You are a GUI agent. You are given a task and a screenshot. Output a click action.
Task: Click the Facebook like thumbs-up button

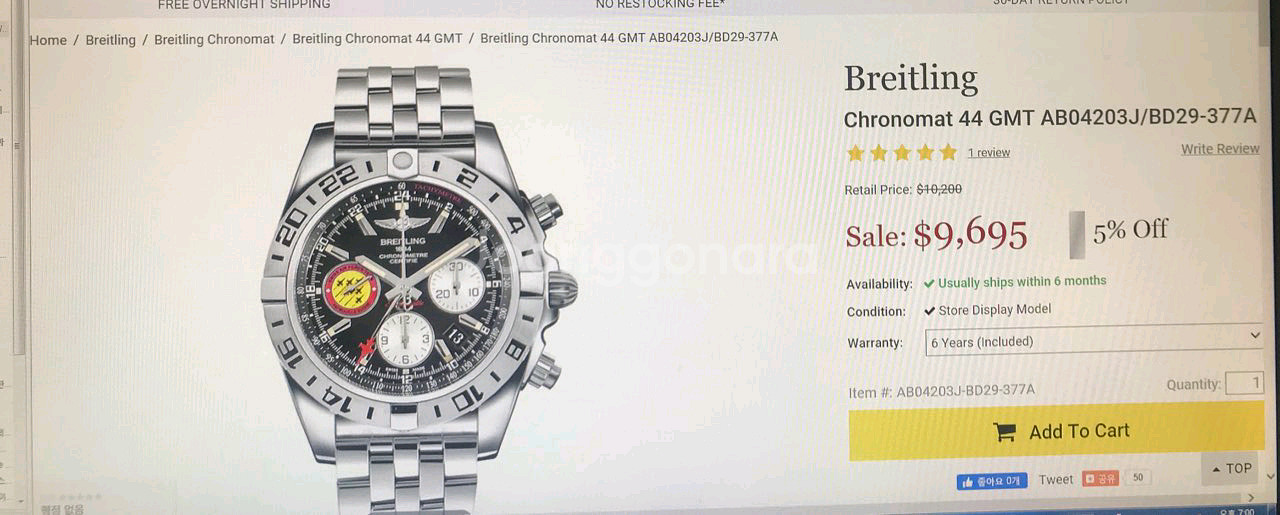click(x=991, y=481)
